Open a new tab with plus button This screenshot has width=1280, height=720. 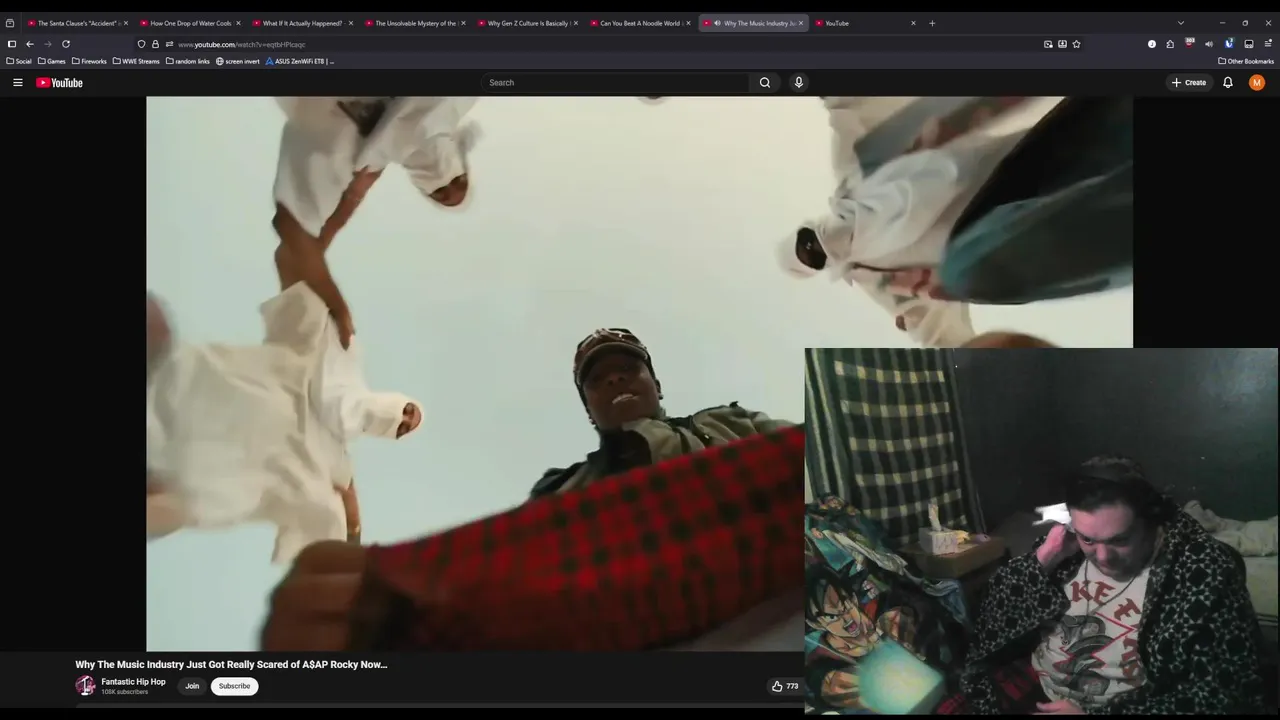point(932,23)
